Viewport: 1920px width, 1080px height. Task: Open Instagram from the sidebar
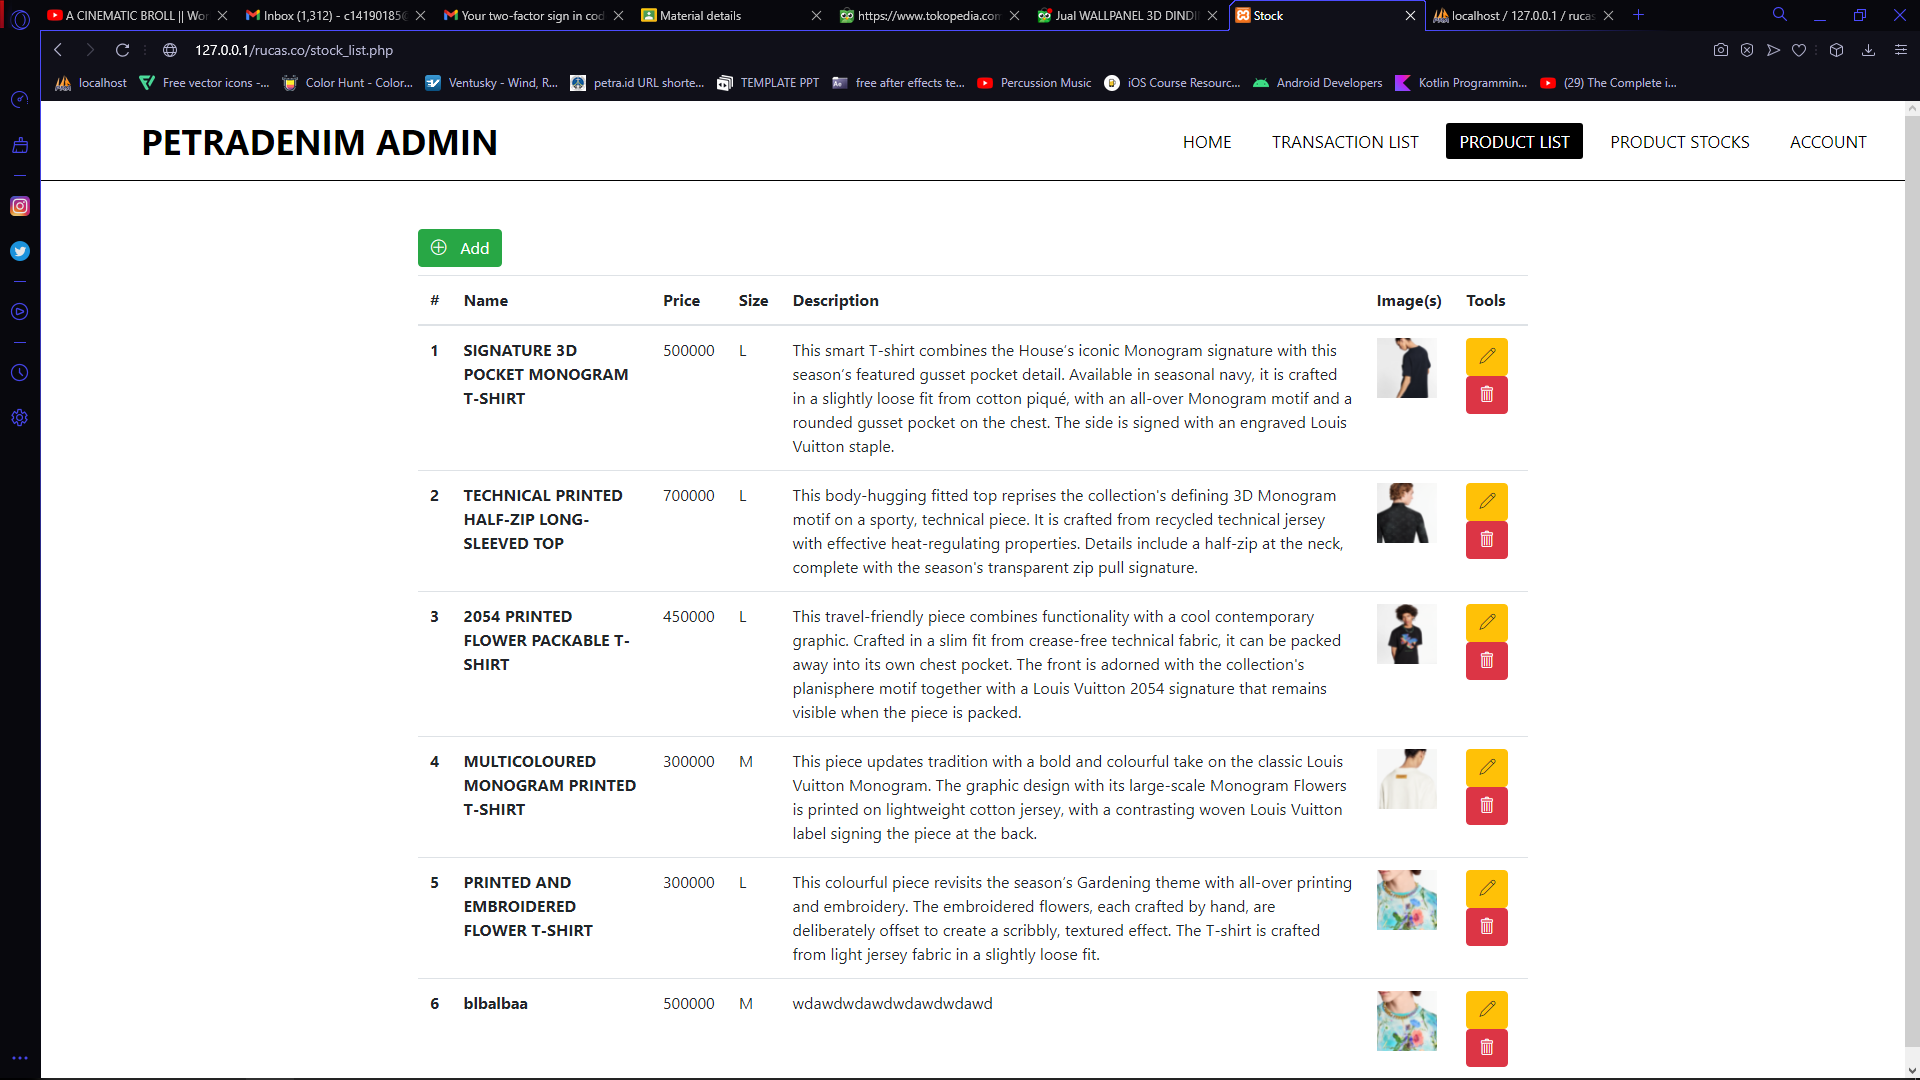coord(20,207)
